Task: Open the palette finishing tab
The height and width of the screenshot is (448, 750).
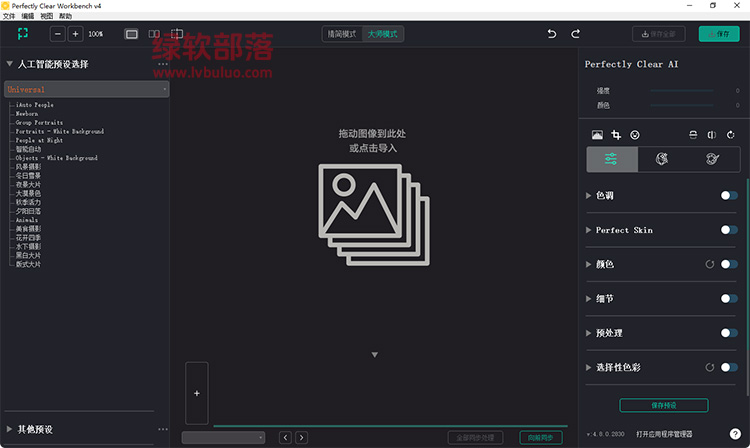Action: click(x=713, y=159)
